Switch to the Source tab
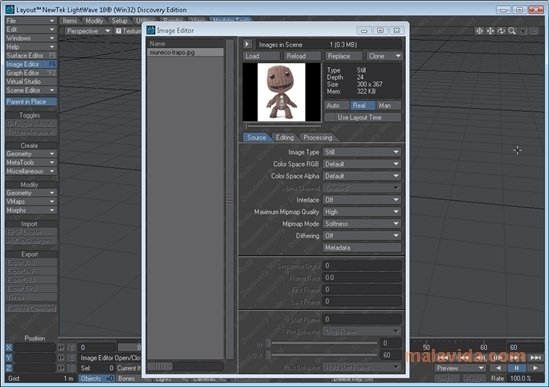549x387 pixels. 256,137
